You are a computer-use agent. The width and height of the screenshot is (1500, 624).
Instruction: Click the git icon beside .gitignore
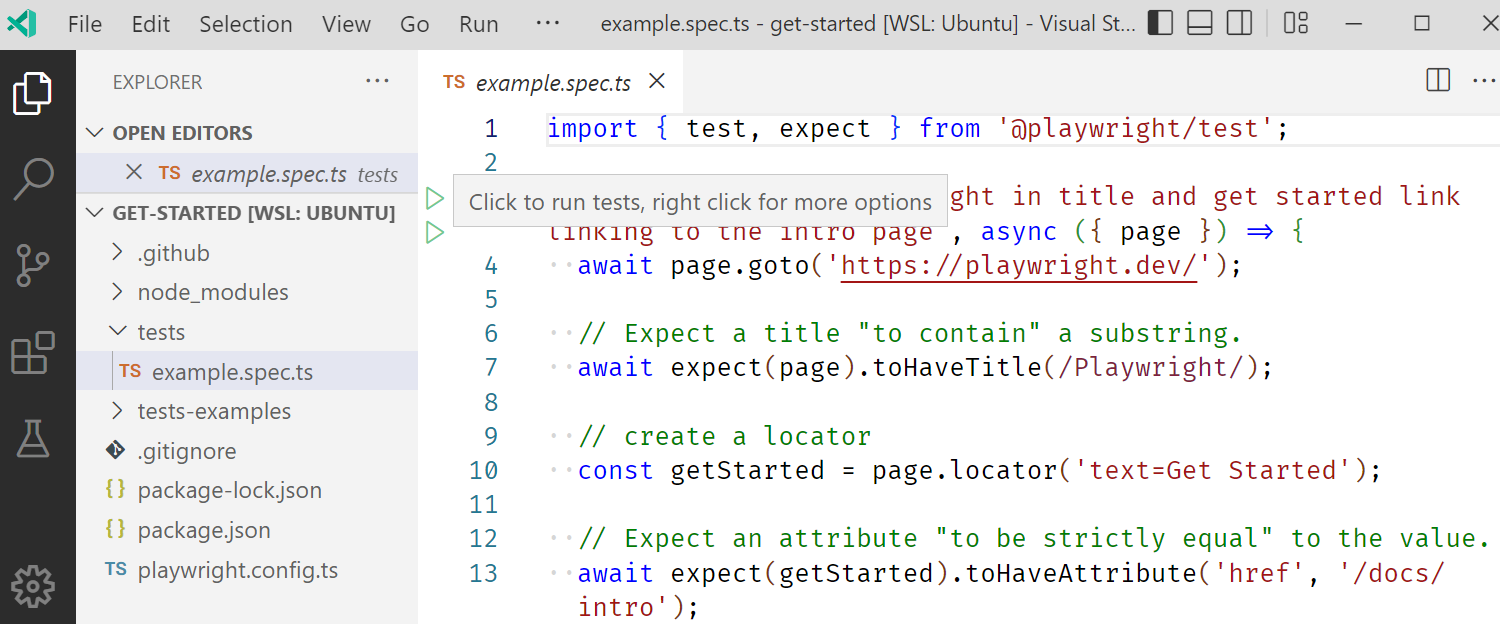point(116,450)
